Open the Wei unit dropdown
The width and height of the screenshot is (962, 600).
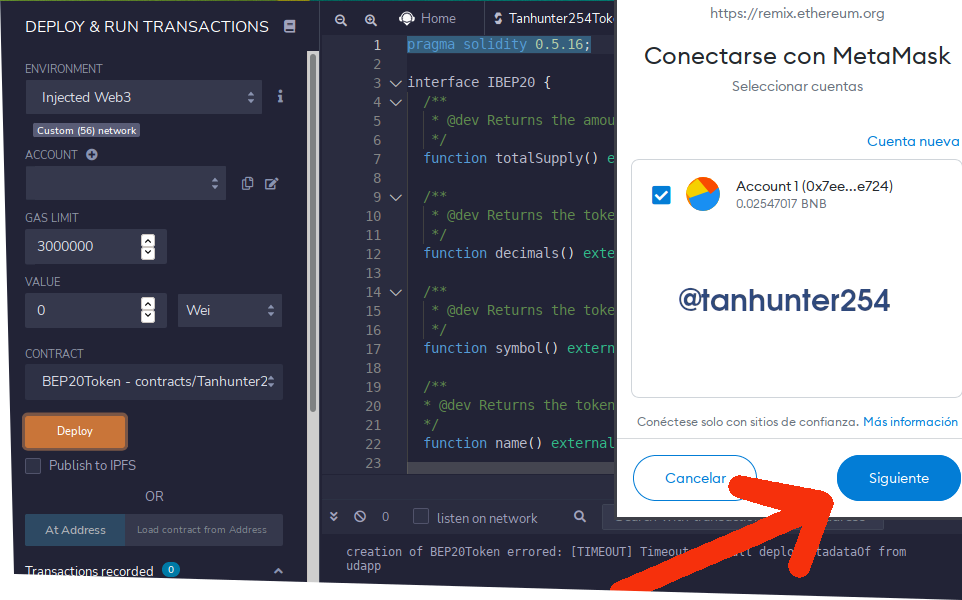tap(230, 310)
